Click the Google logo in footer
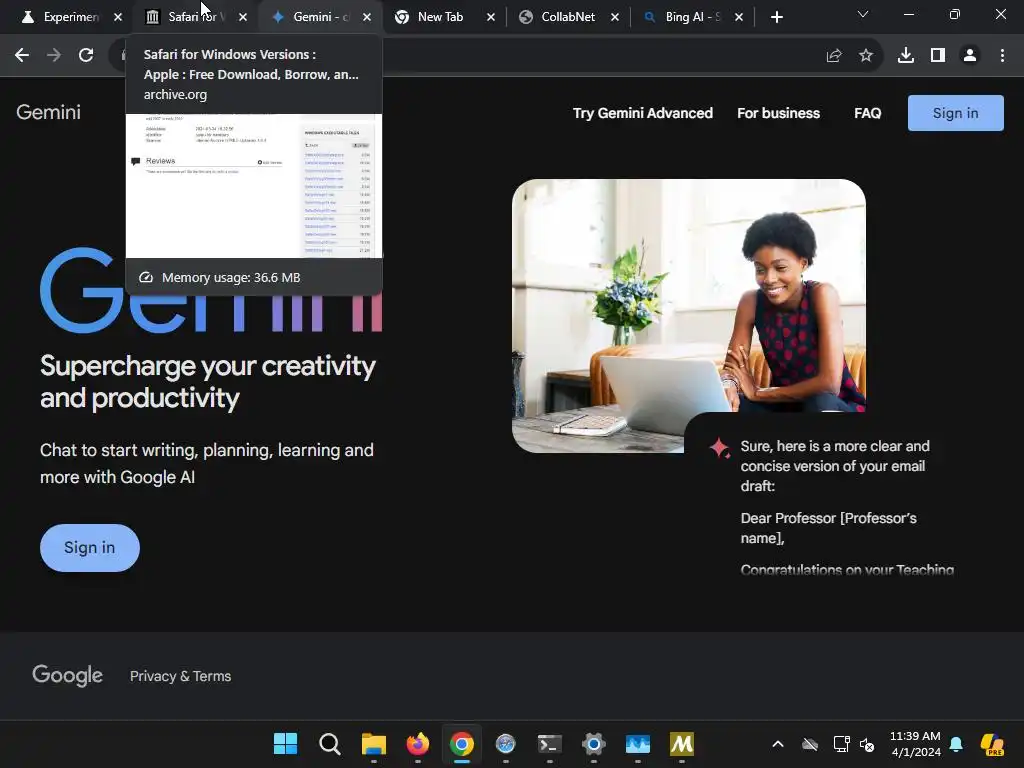Viewport: 1024px width, 768px height. [x=67, y=675]
